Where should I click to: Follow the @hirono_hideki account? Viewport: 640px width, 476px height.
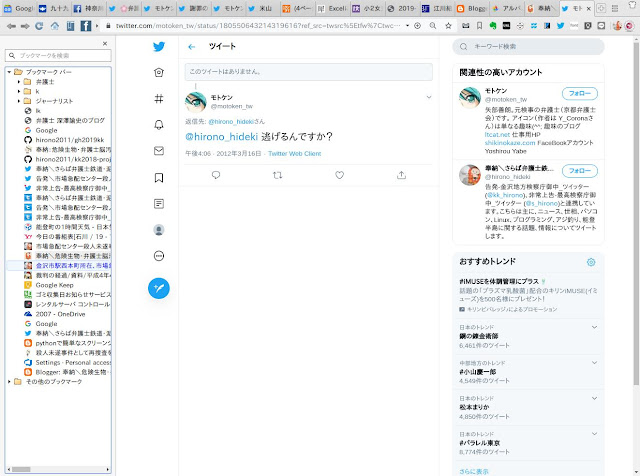[x=580, y=171]
